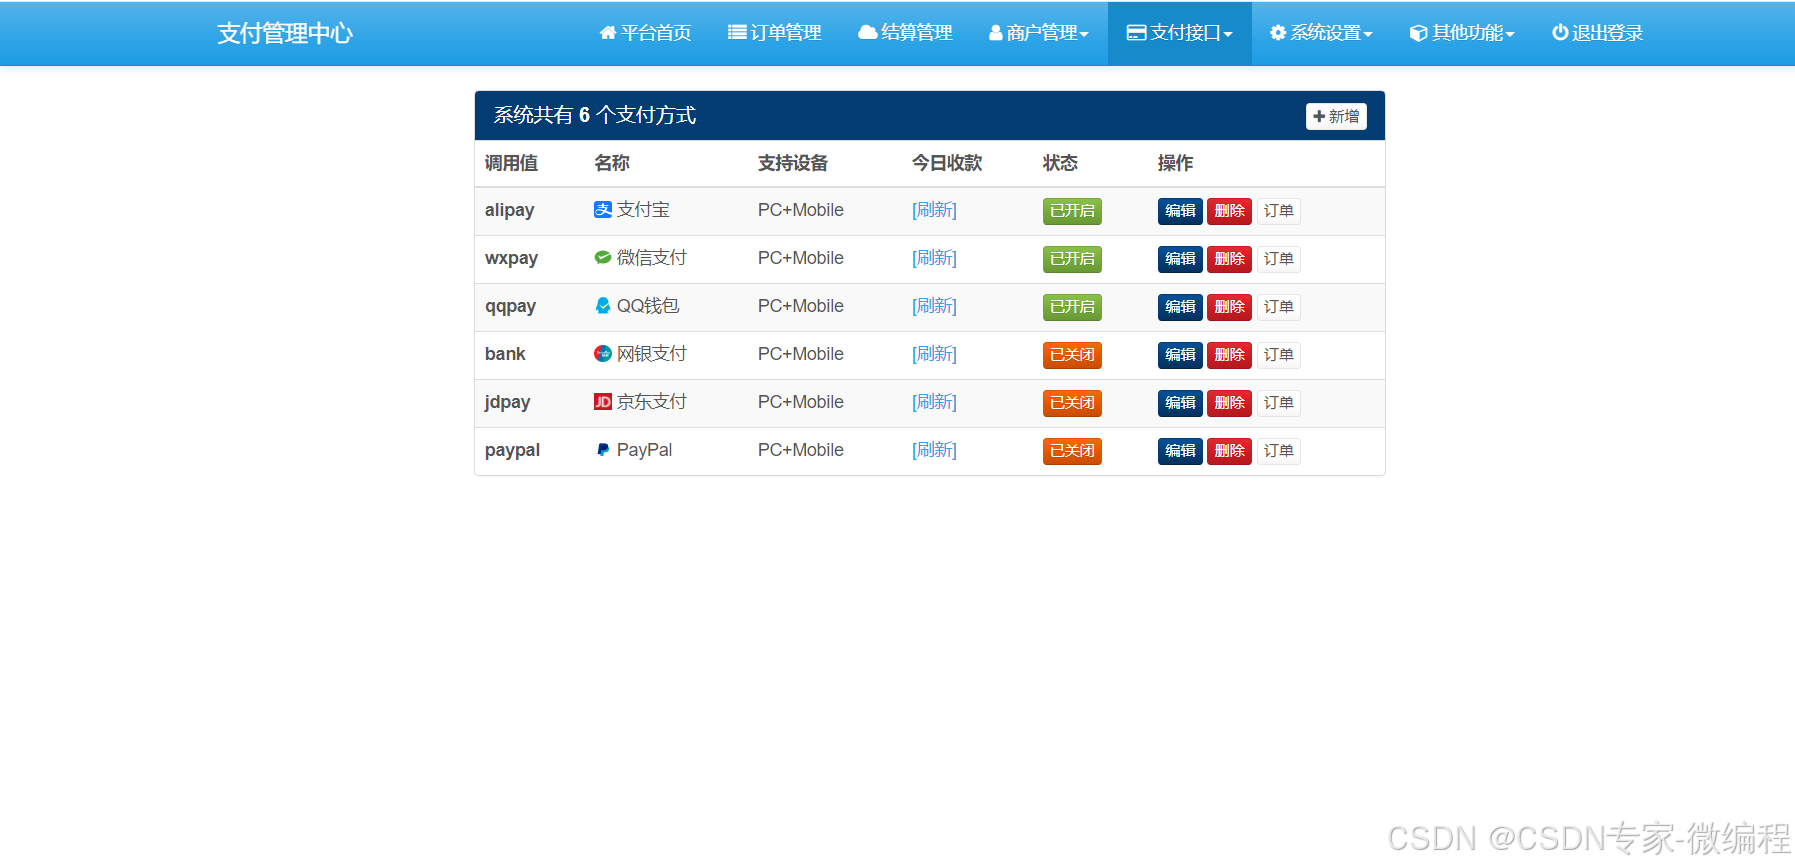1795x868 pixels.
Task: Click the Alipay logo icon
Action: (x=603, y=210)
